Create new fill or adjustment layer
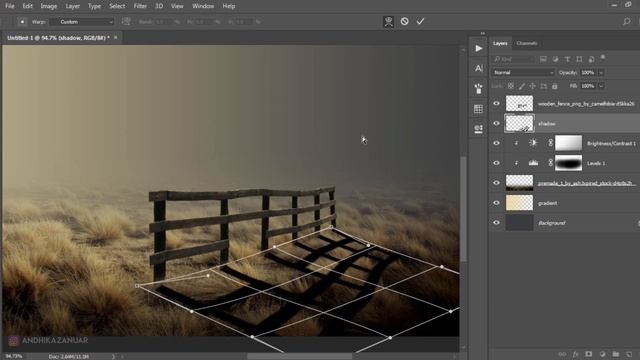This screenshot has height=360, width=640. click(602, 354)
